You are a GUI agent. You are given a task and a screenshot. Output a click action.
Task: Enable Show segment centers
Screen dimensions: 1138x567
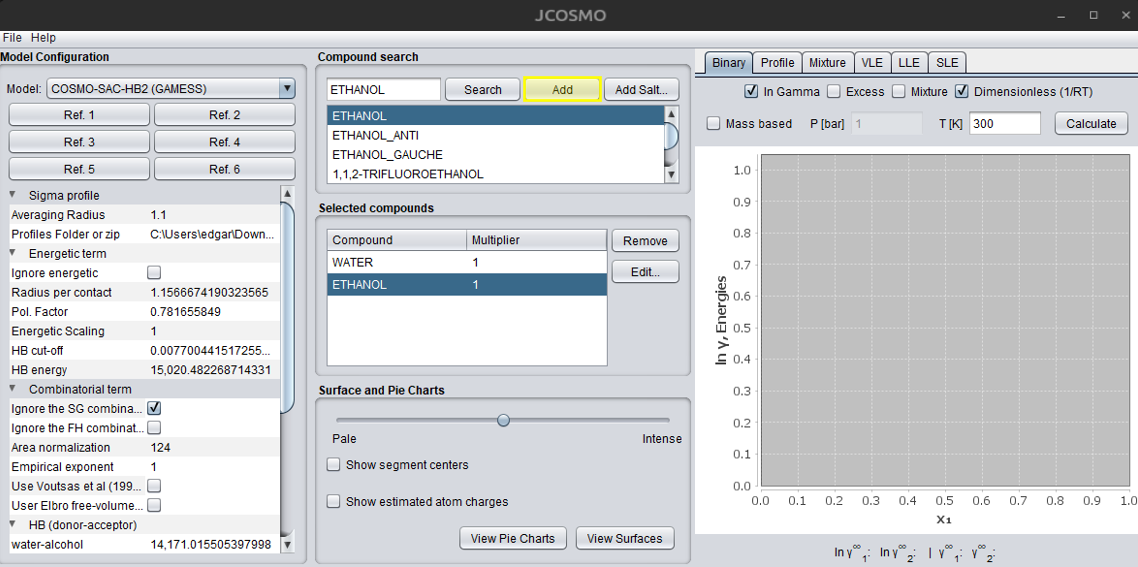(x=334, y=465)
